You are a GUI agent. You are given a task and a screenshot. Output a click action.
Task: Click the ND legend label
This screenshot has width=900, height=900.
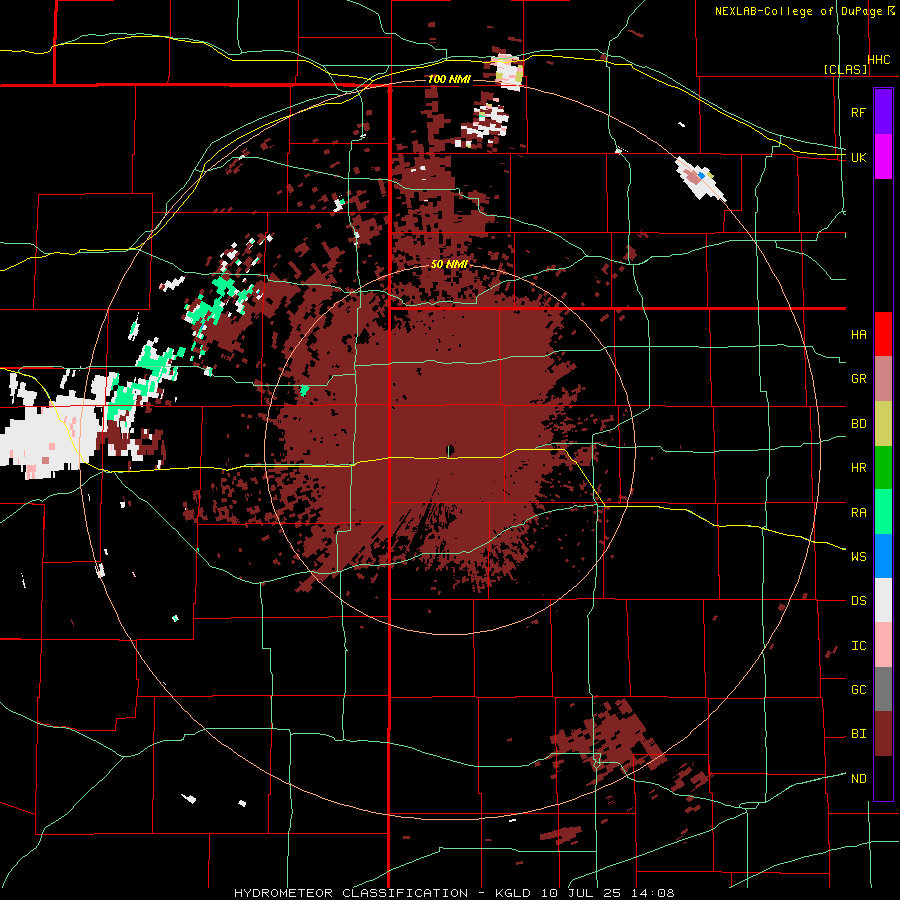858,779
